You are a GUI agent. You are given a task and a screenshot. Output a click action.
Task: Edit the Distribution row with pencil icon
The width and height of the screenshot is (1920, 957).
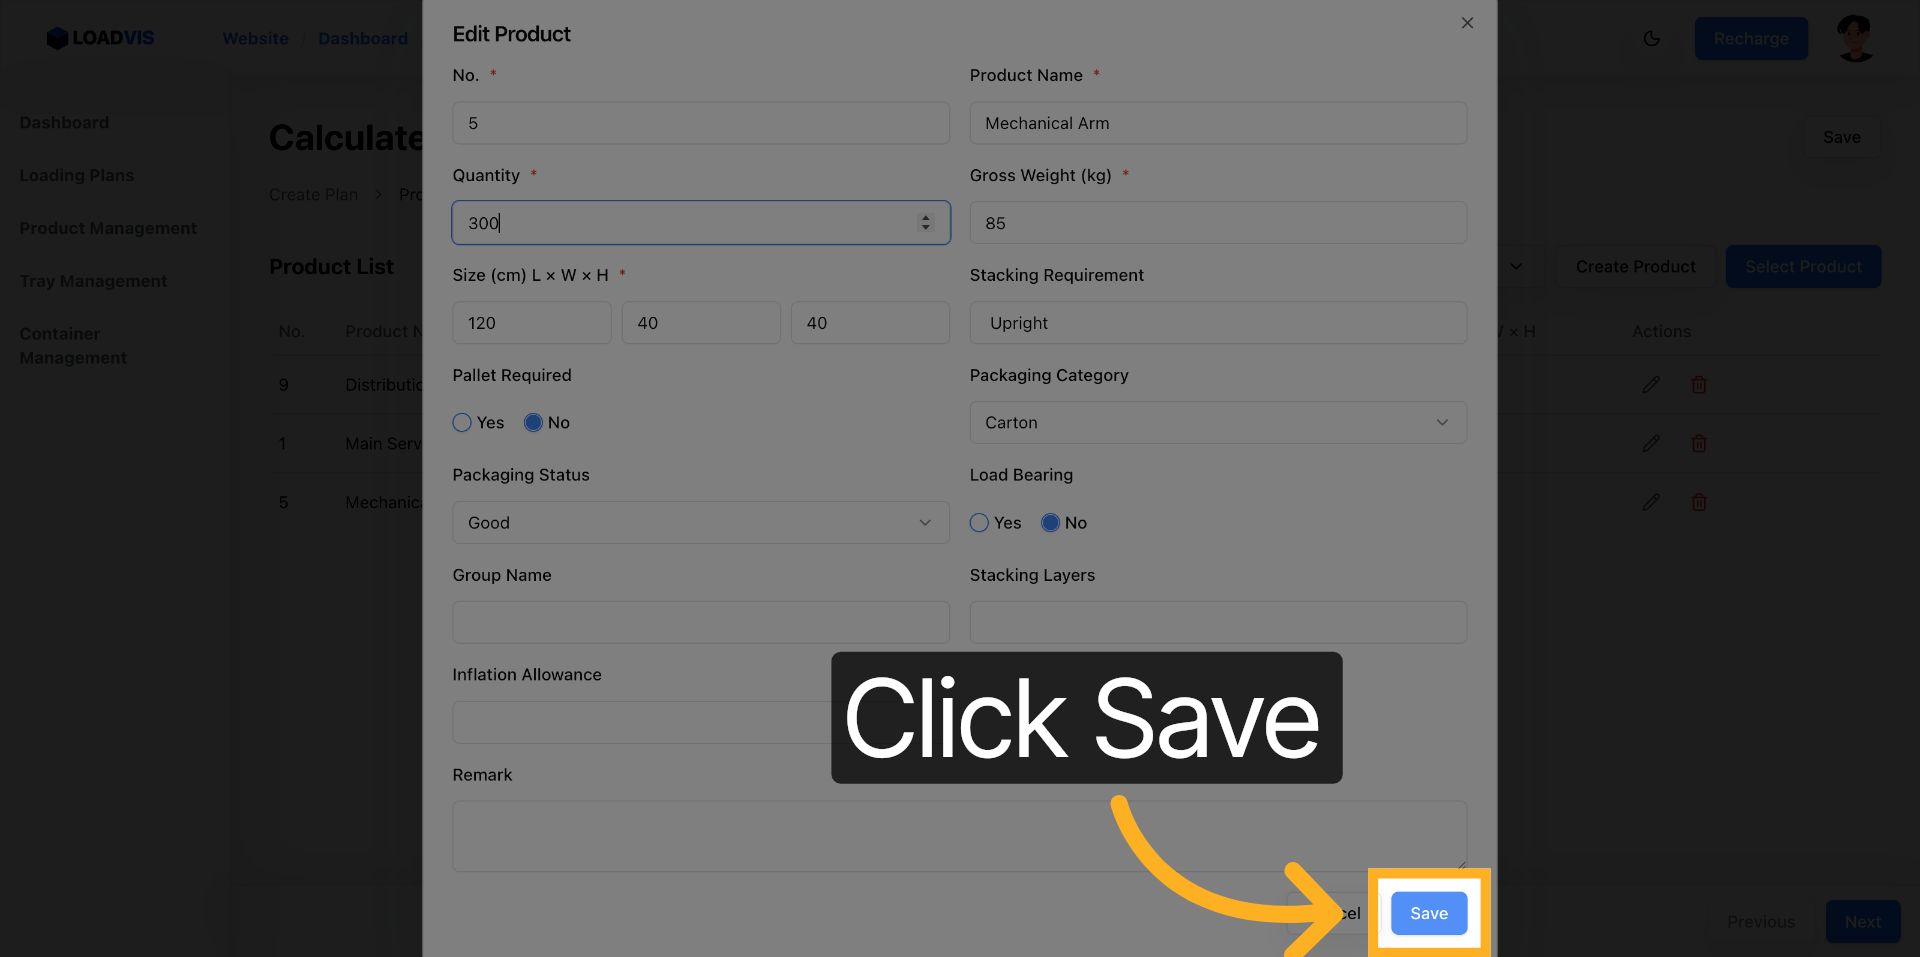(x=1651, y=384)
